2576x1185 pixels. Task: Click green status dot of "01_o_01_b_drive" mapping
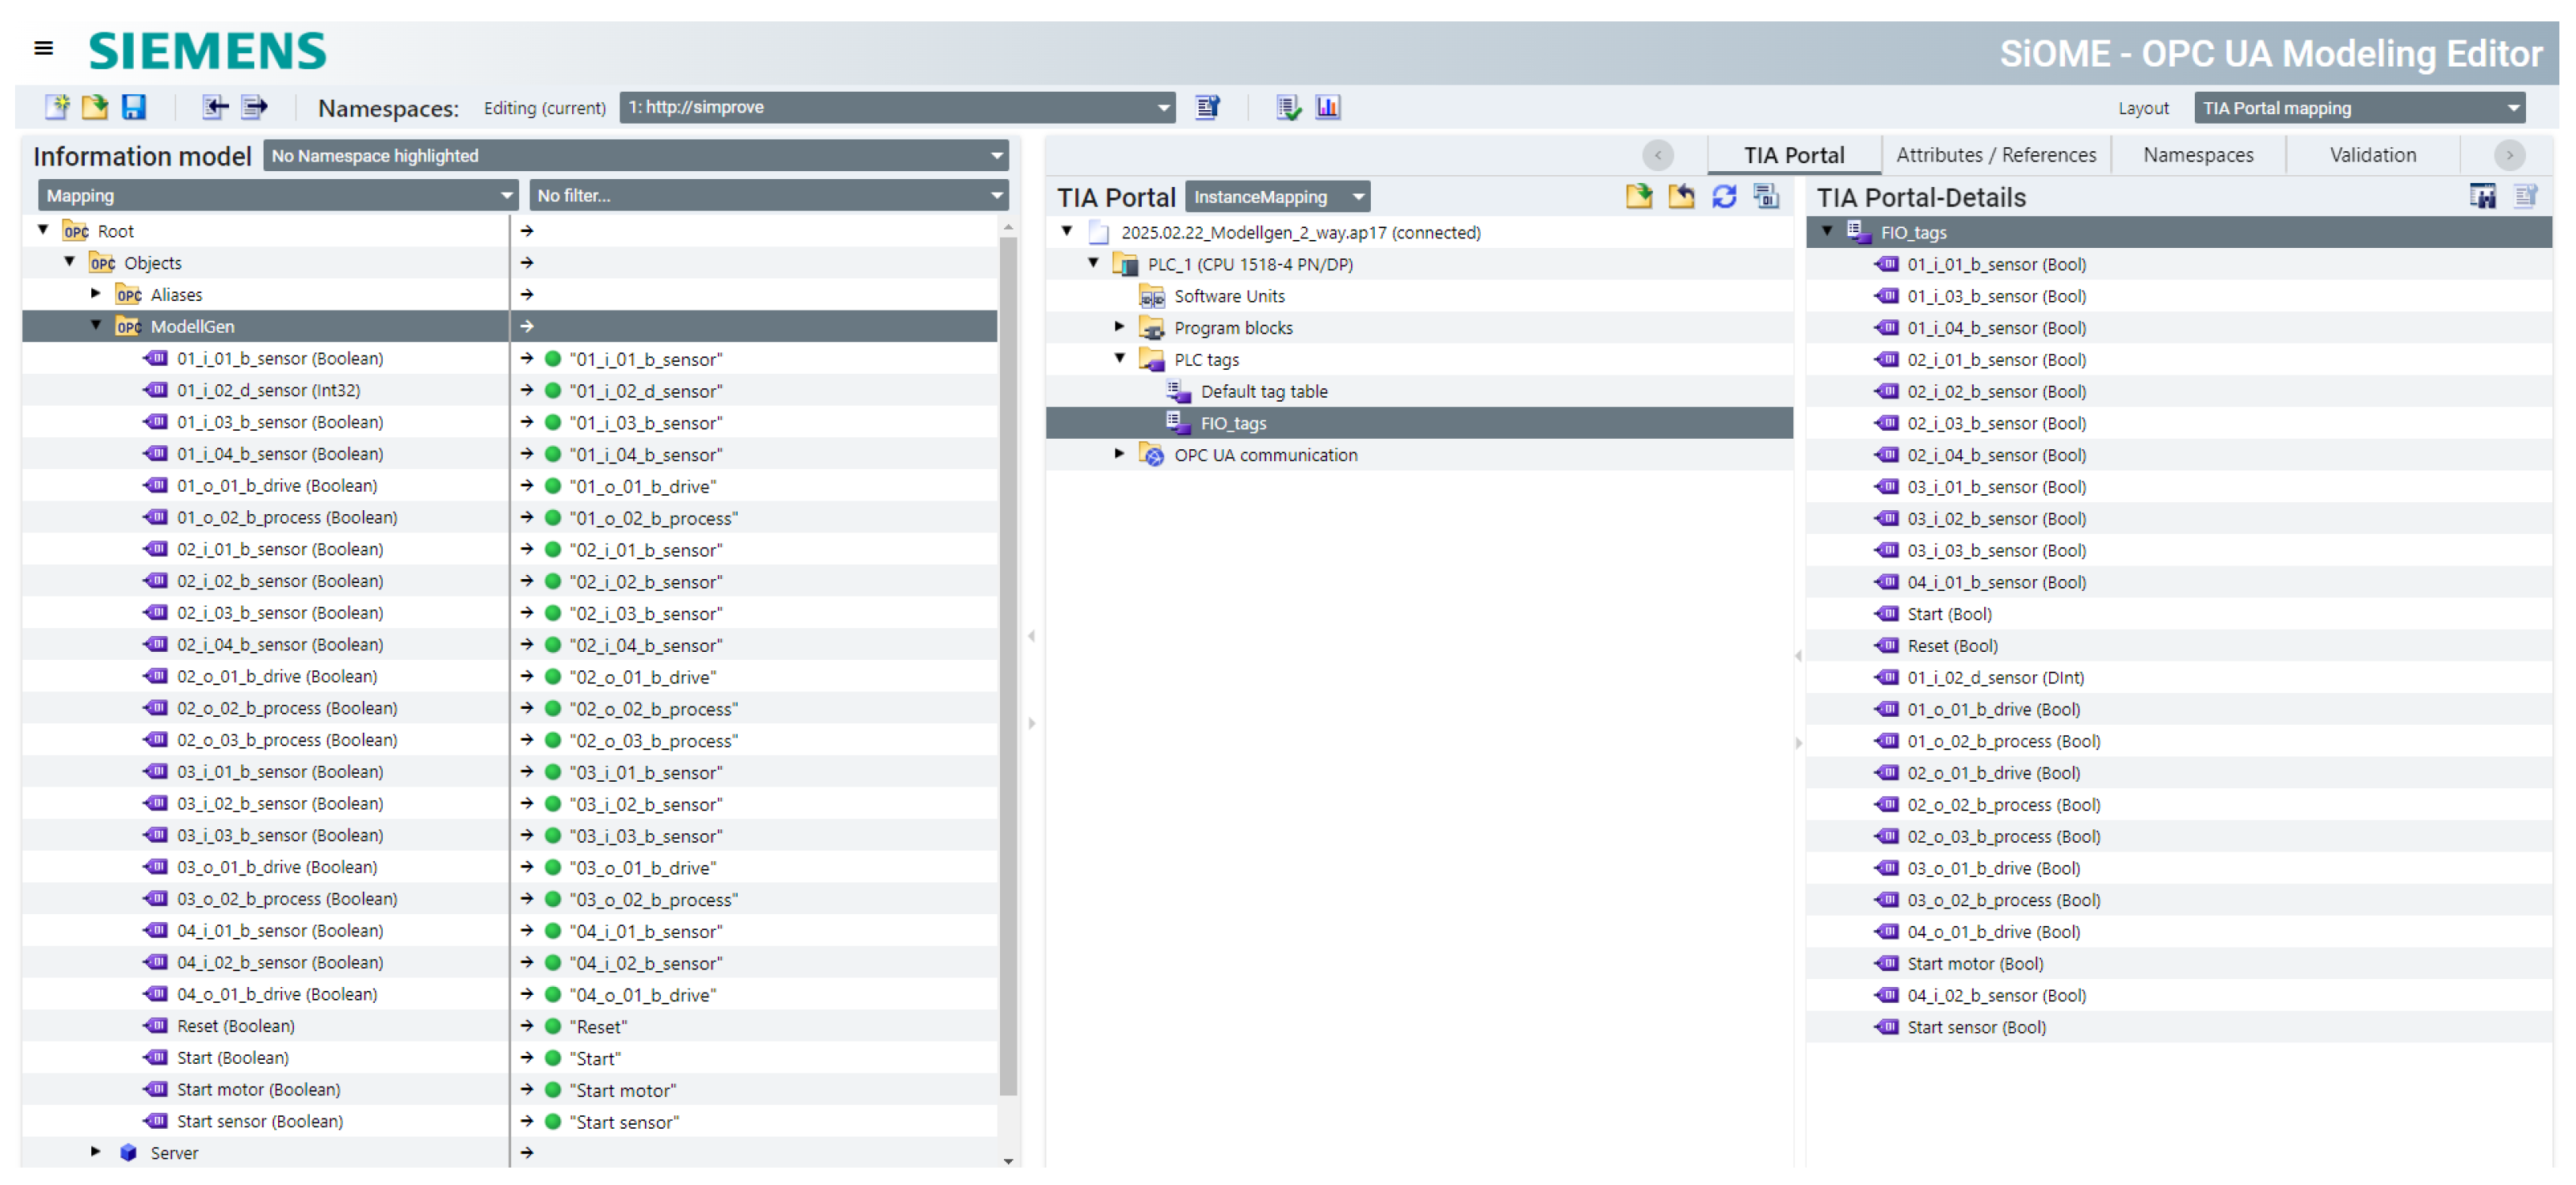[x=553, y=486]
